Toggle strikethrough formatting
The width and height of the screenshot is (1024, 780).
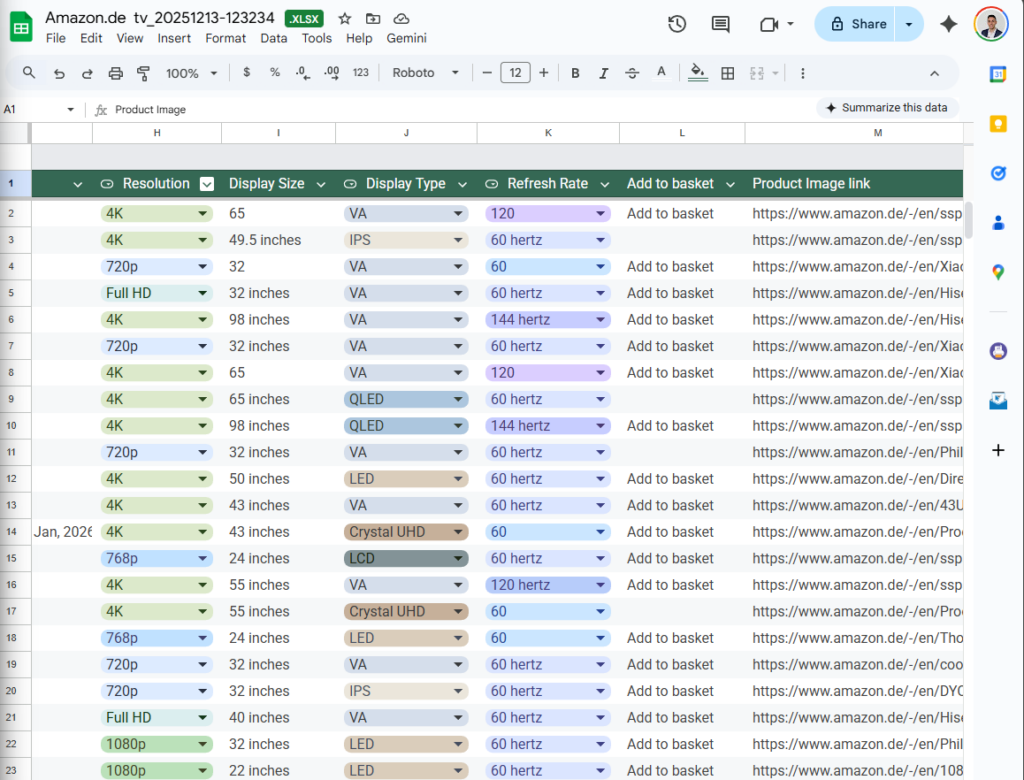(x=632, y=73)
